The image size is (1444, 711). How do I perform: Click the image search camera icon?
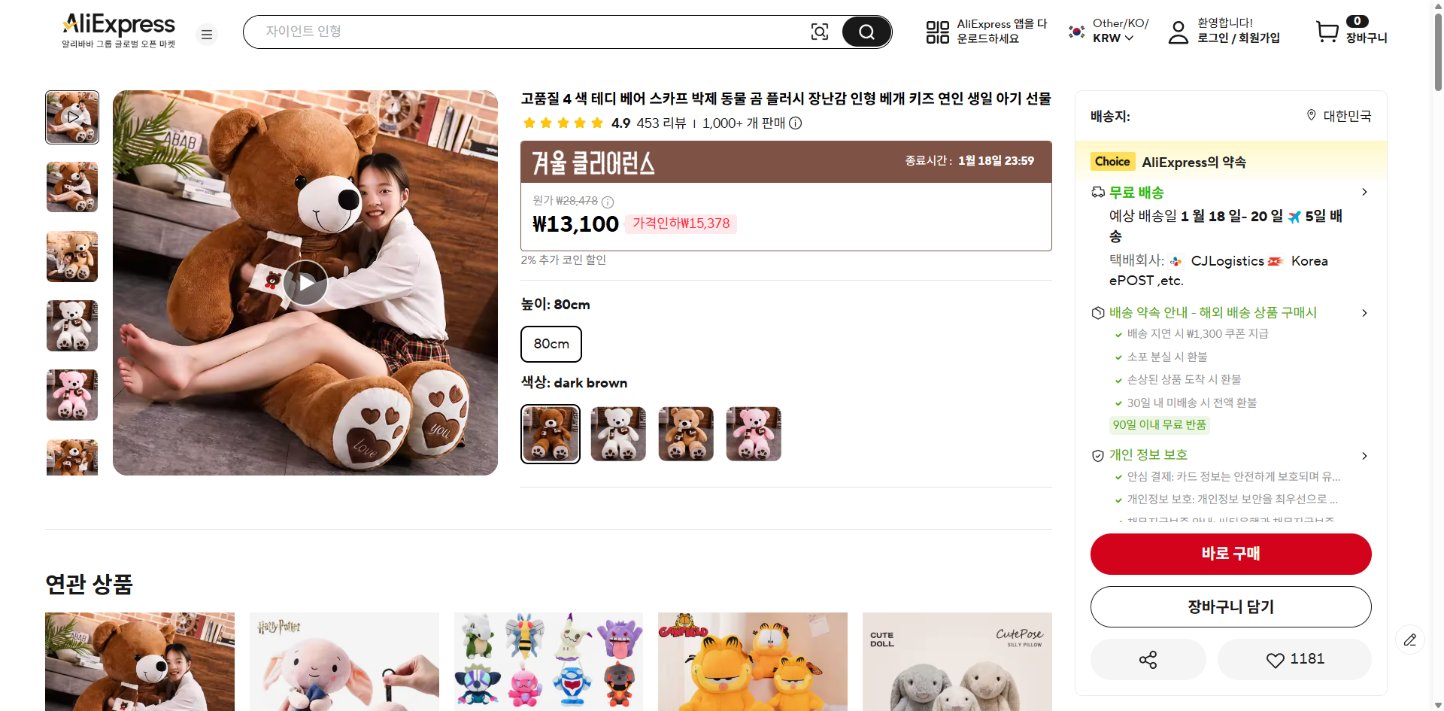[820, 32]
